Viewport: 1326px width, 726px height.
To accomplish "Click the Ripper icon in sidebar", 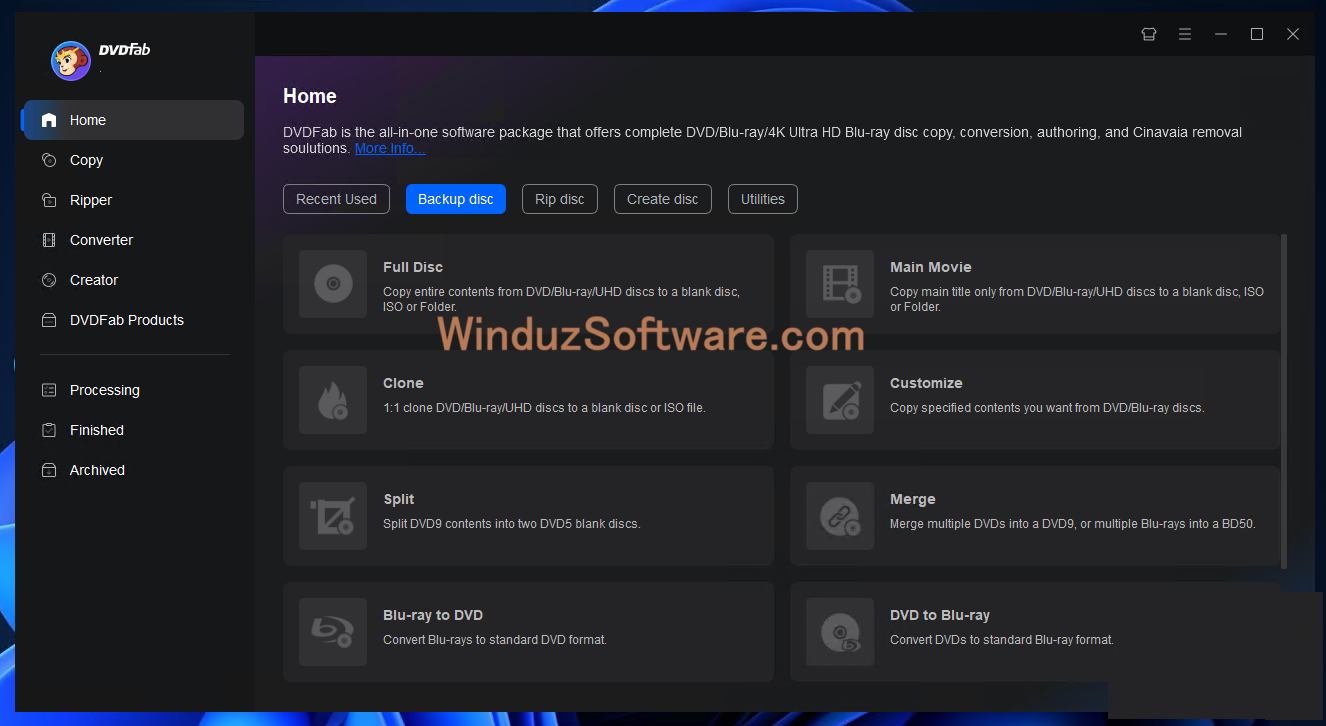I will 49,200.
